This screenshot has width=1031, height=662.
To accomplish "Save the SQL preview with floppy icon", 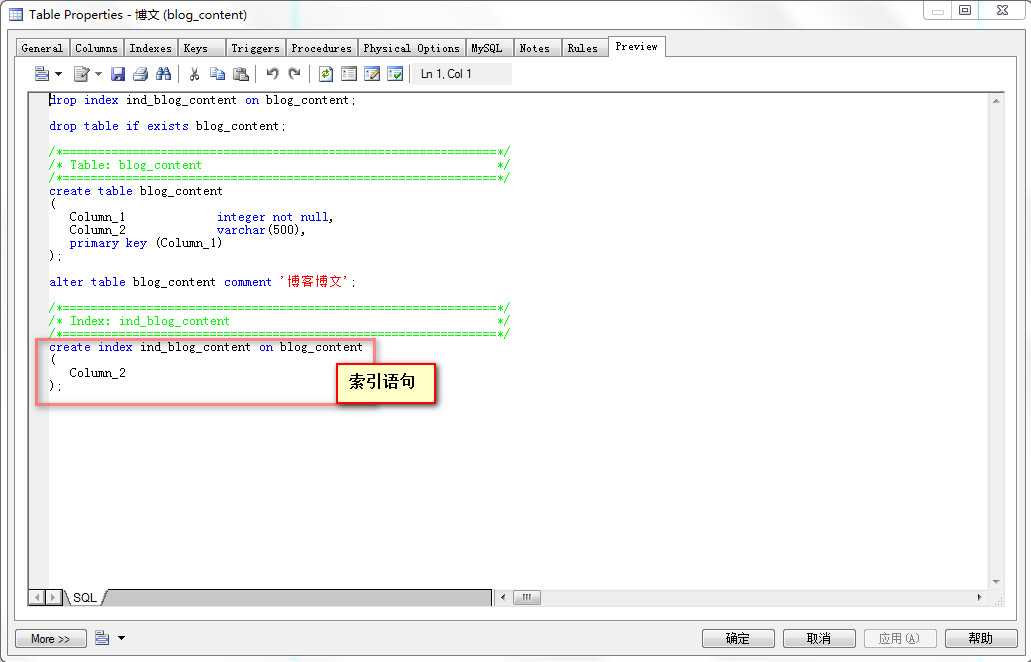I will pos(118,74).
